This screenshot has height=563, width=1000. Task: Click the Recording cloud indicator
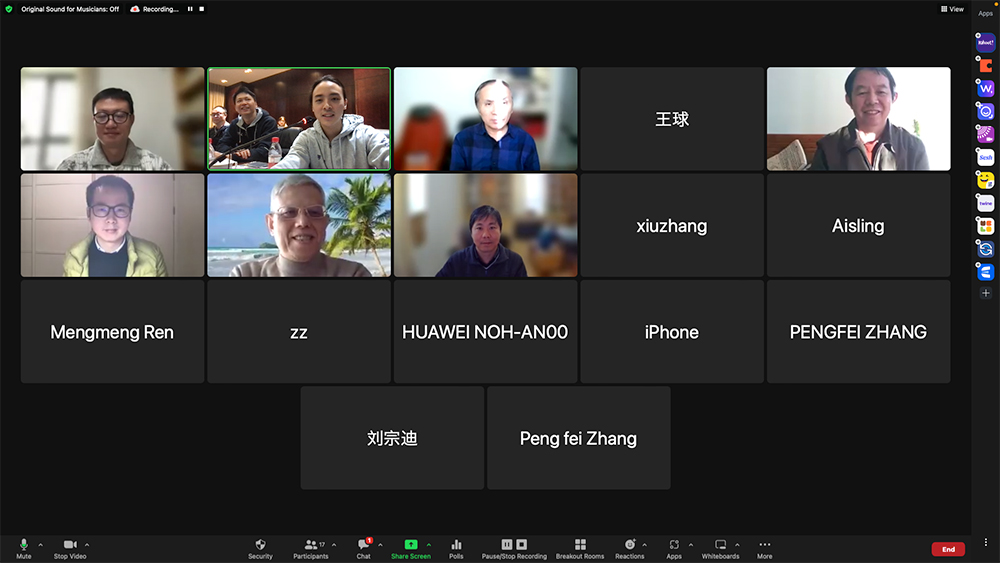pyautogui.click(x=154, y=9)
